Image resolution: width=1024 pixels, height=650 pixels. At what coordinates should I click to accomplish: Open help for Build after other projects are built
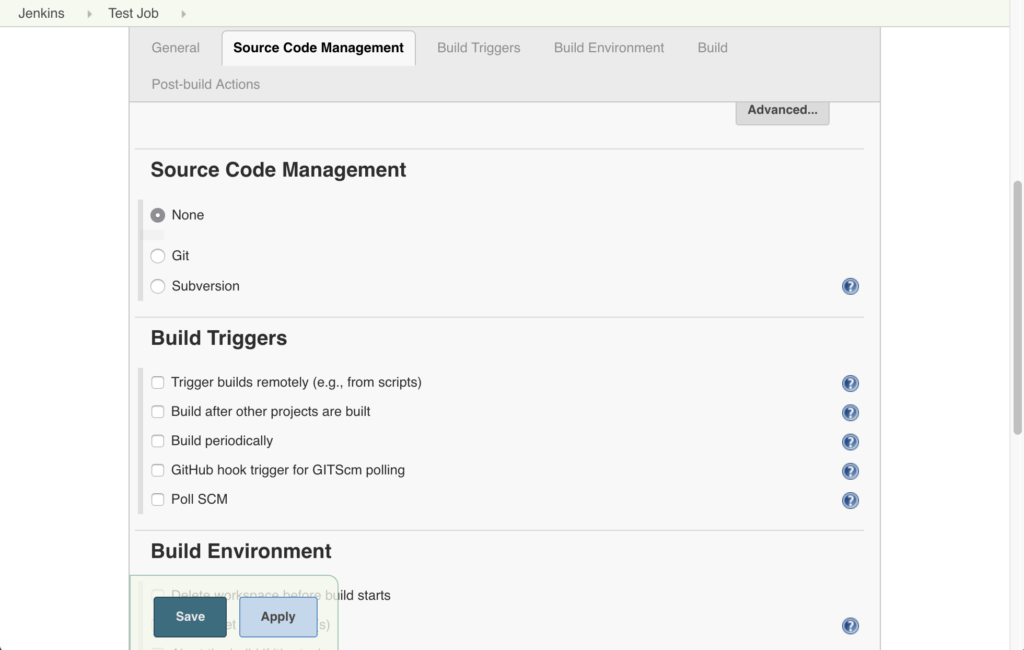tap(850, 411)
